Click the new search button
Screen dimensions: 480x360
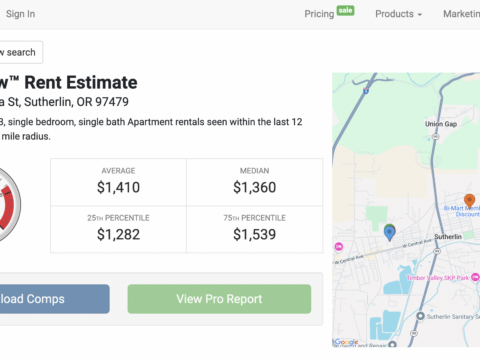click(x=21, y=52)
